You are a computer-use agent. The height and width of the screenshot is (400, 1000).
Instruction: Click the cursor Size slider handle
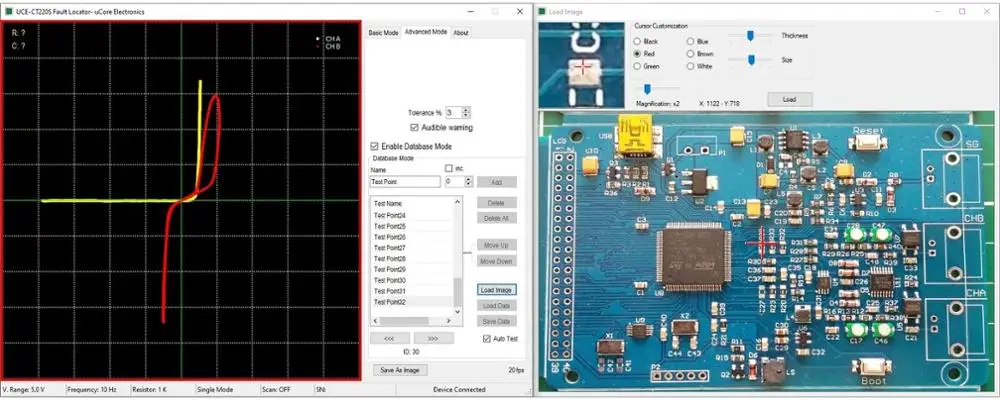tap(751, 60)
